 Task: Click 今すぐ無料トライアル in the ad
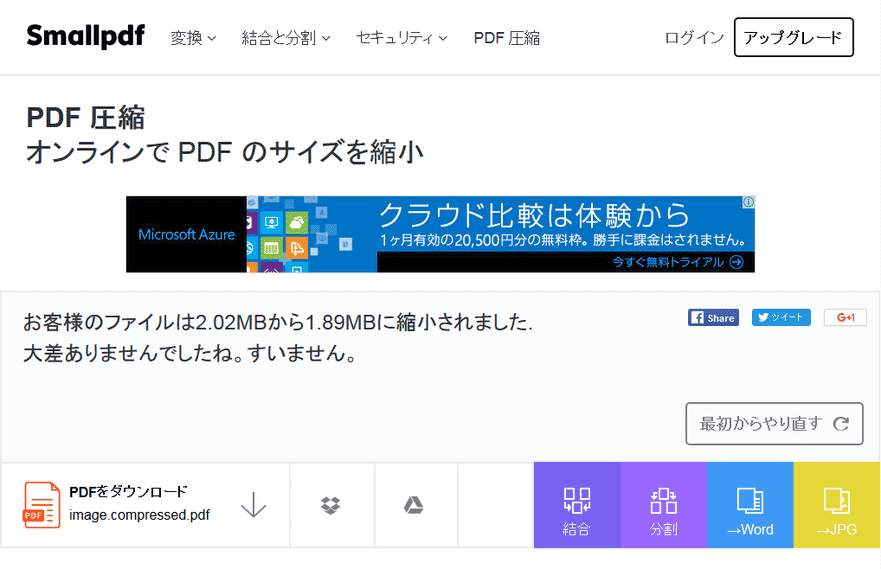[678, 262]
